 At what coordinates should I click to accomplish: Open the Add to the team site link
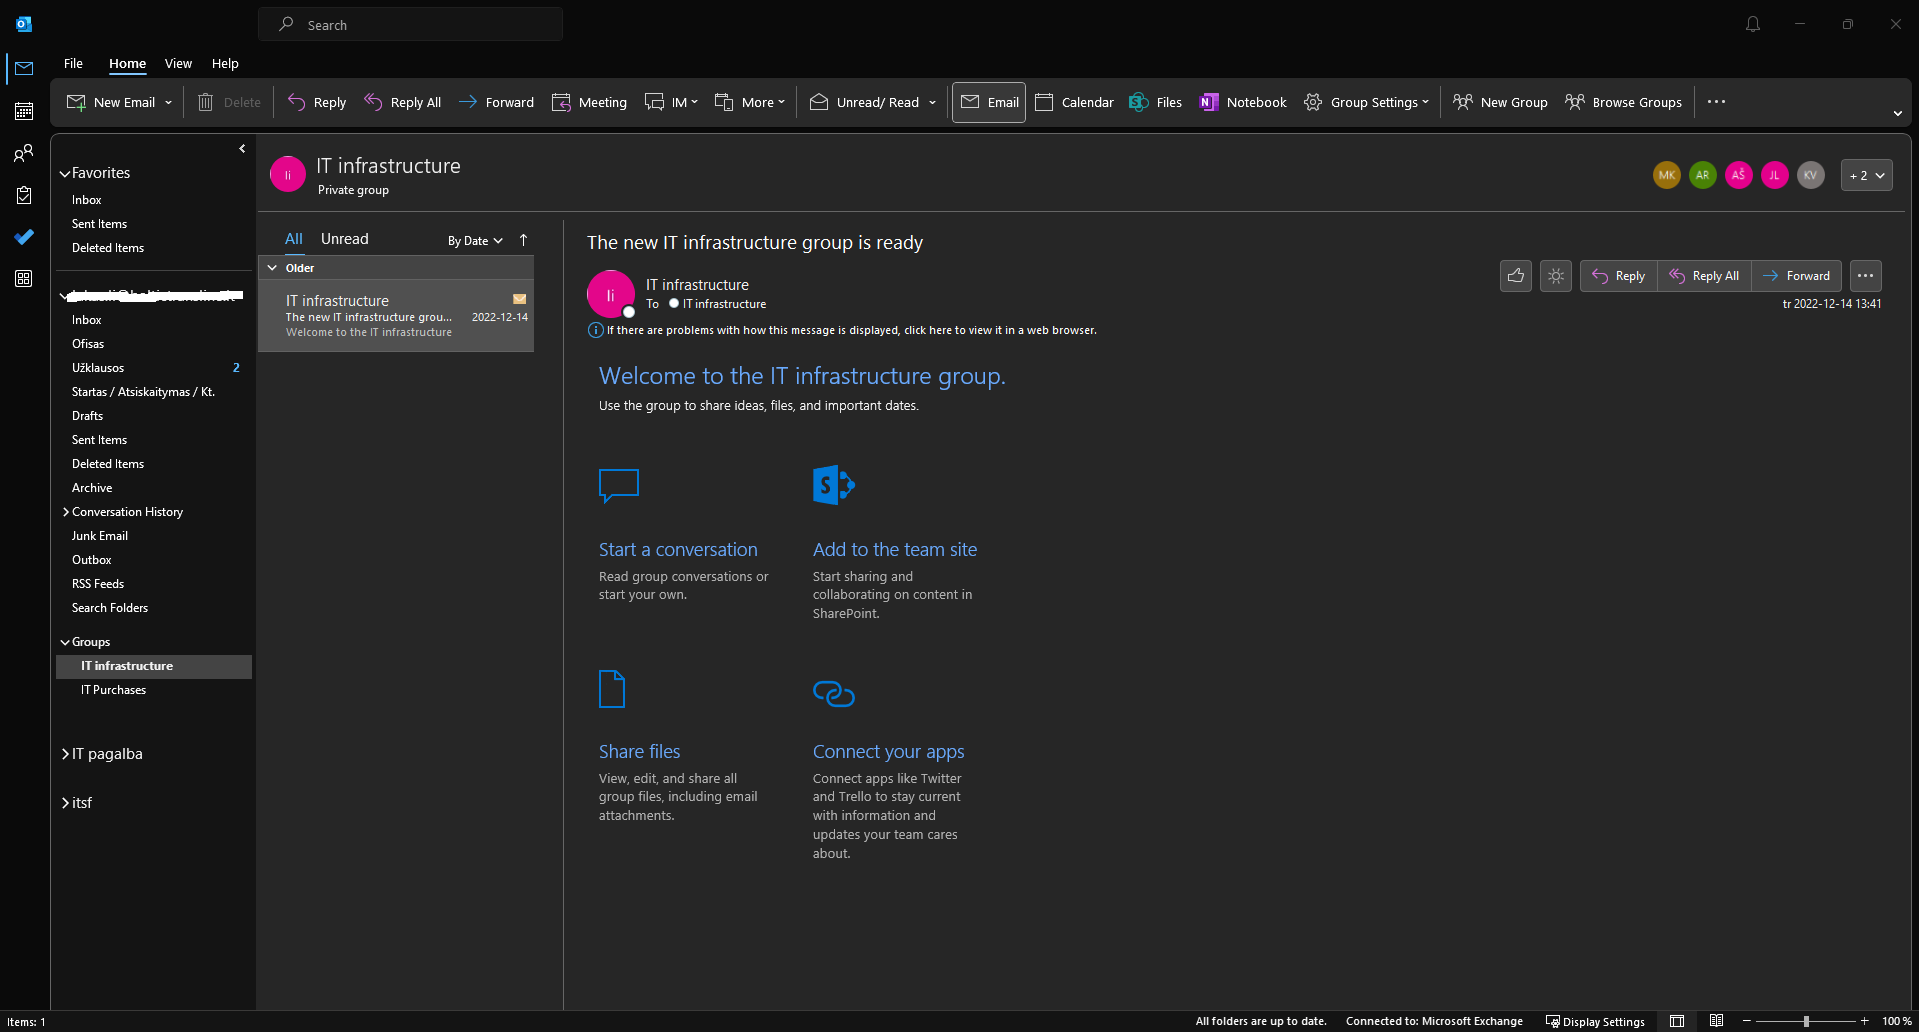click(895, 549)
